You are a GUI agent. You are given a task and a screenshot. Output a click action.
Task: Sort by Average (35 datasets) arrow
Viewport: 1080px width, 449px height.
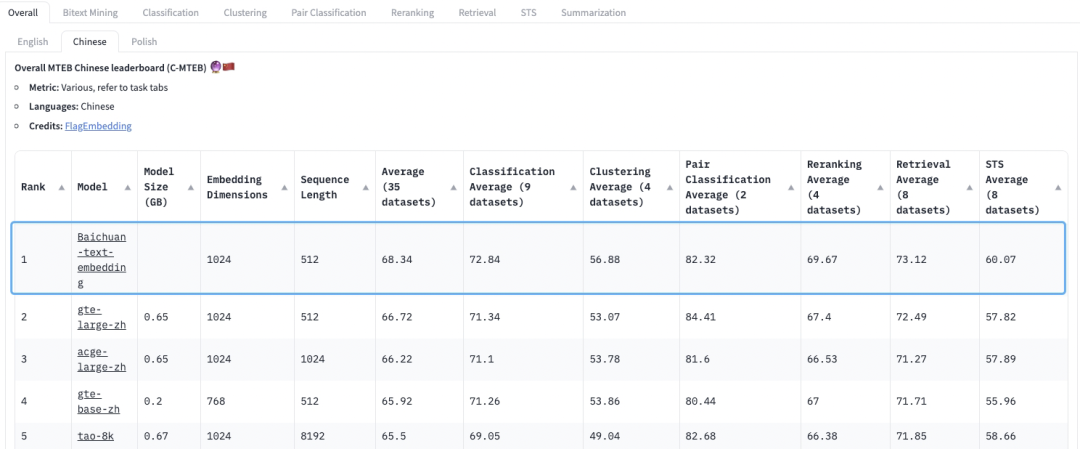[454, 187]
